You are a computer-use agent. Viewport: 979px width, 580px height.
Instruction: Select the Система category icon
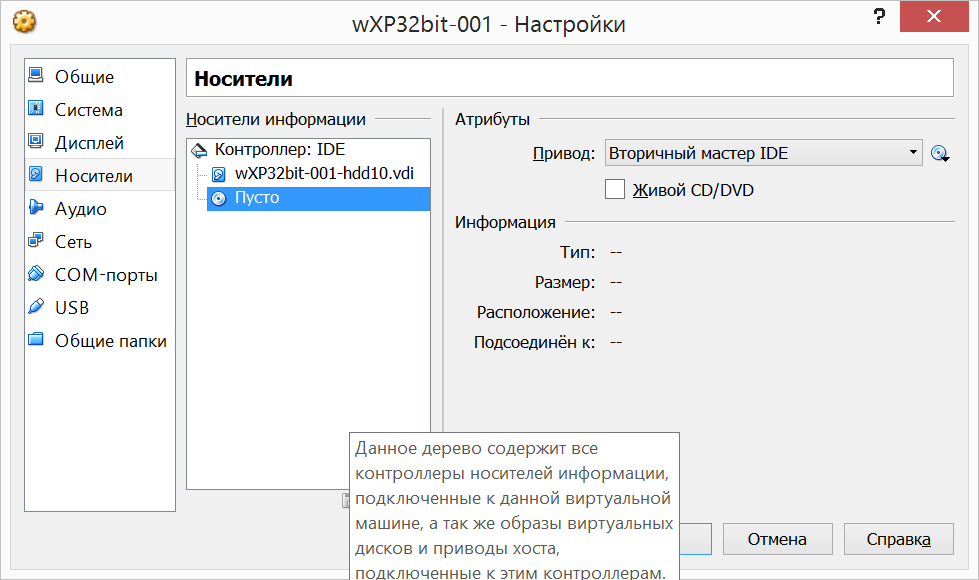(36, 109)
